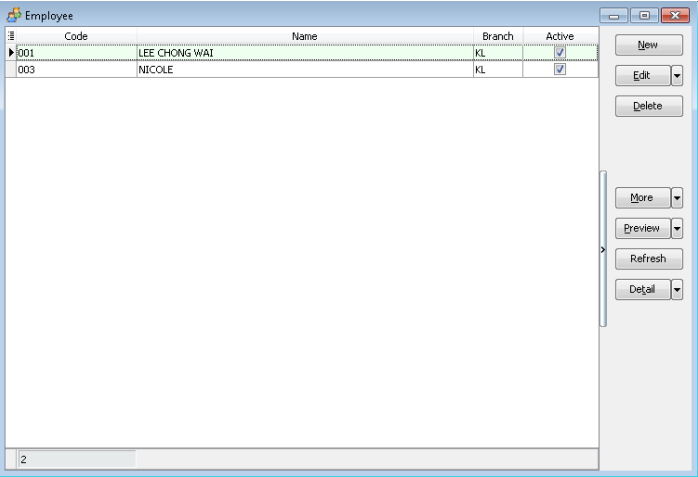698x477 pixels.
Task: Click the Employee window title icon
Action: 14,15
